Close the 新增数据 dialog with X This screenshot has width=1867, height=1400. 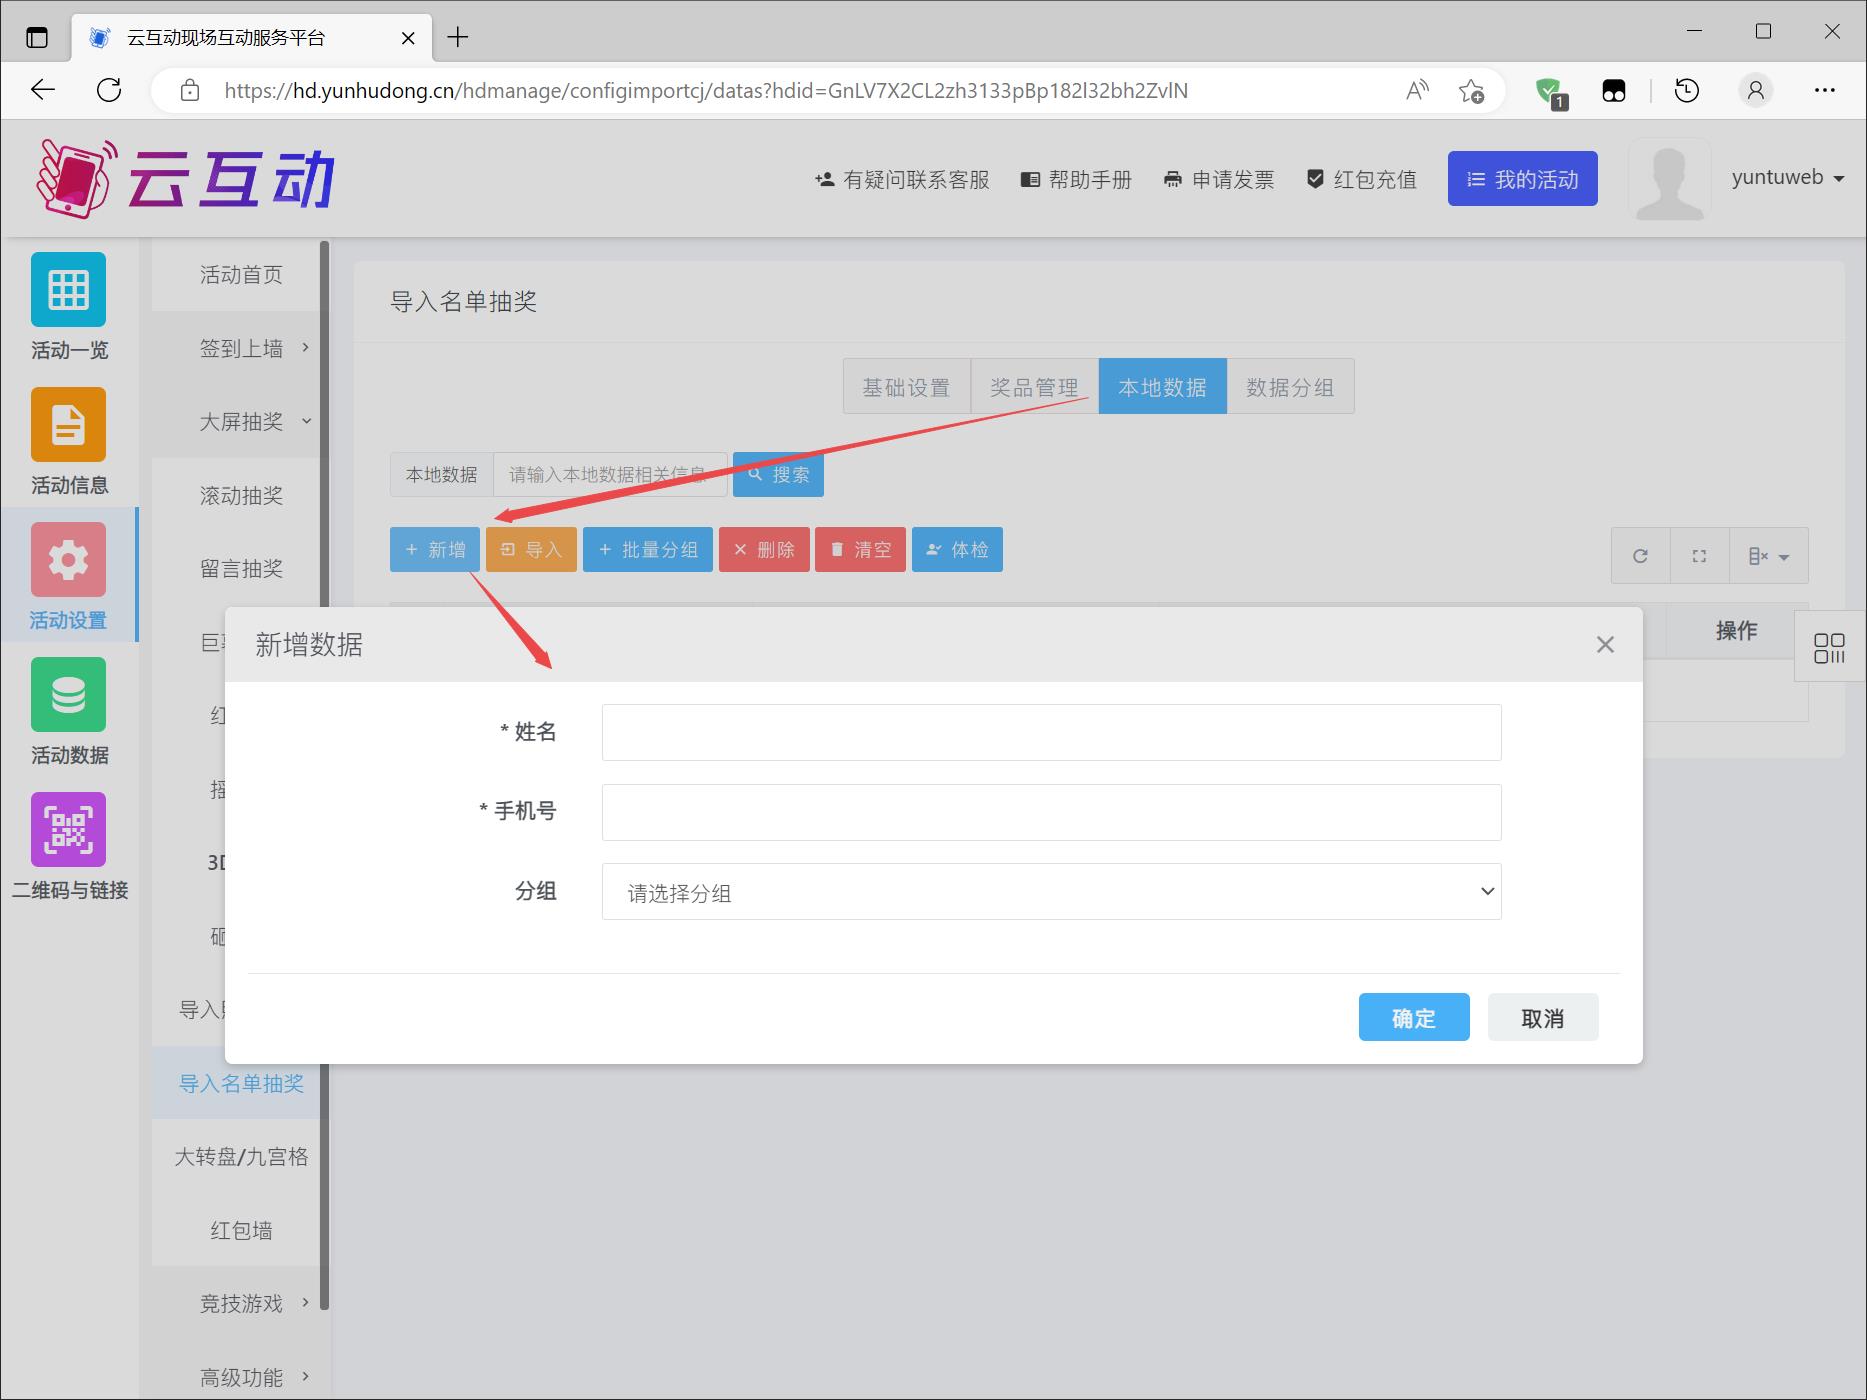1605,645
